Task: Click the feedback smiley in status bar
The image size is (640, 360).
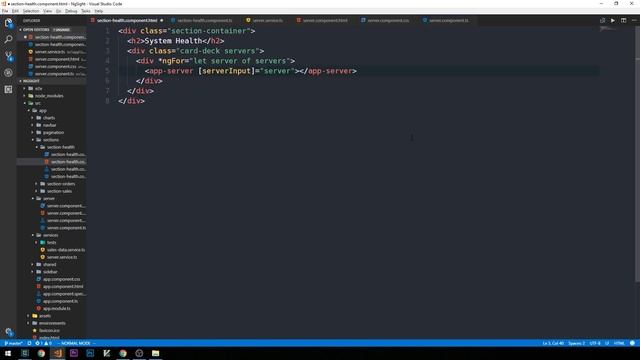Action: click(x=632, y=343)
